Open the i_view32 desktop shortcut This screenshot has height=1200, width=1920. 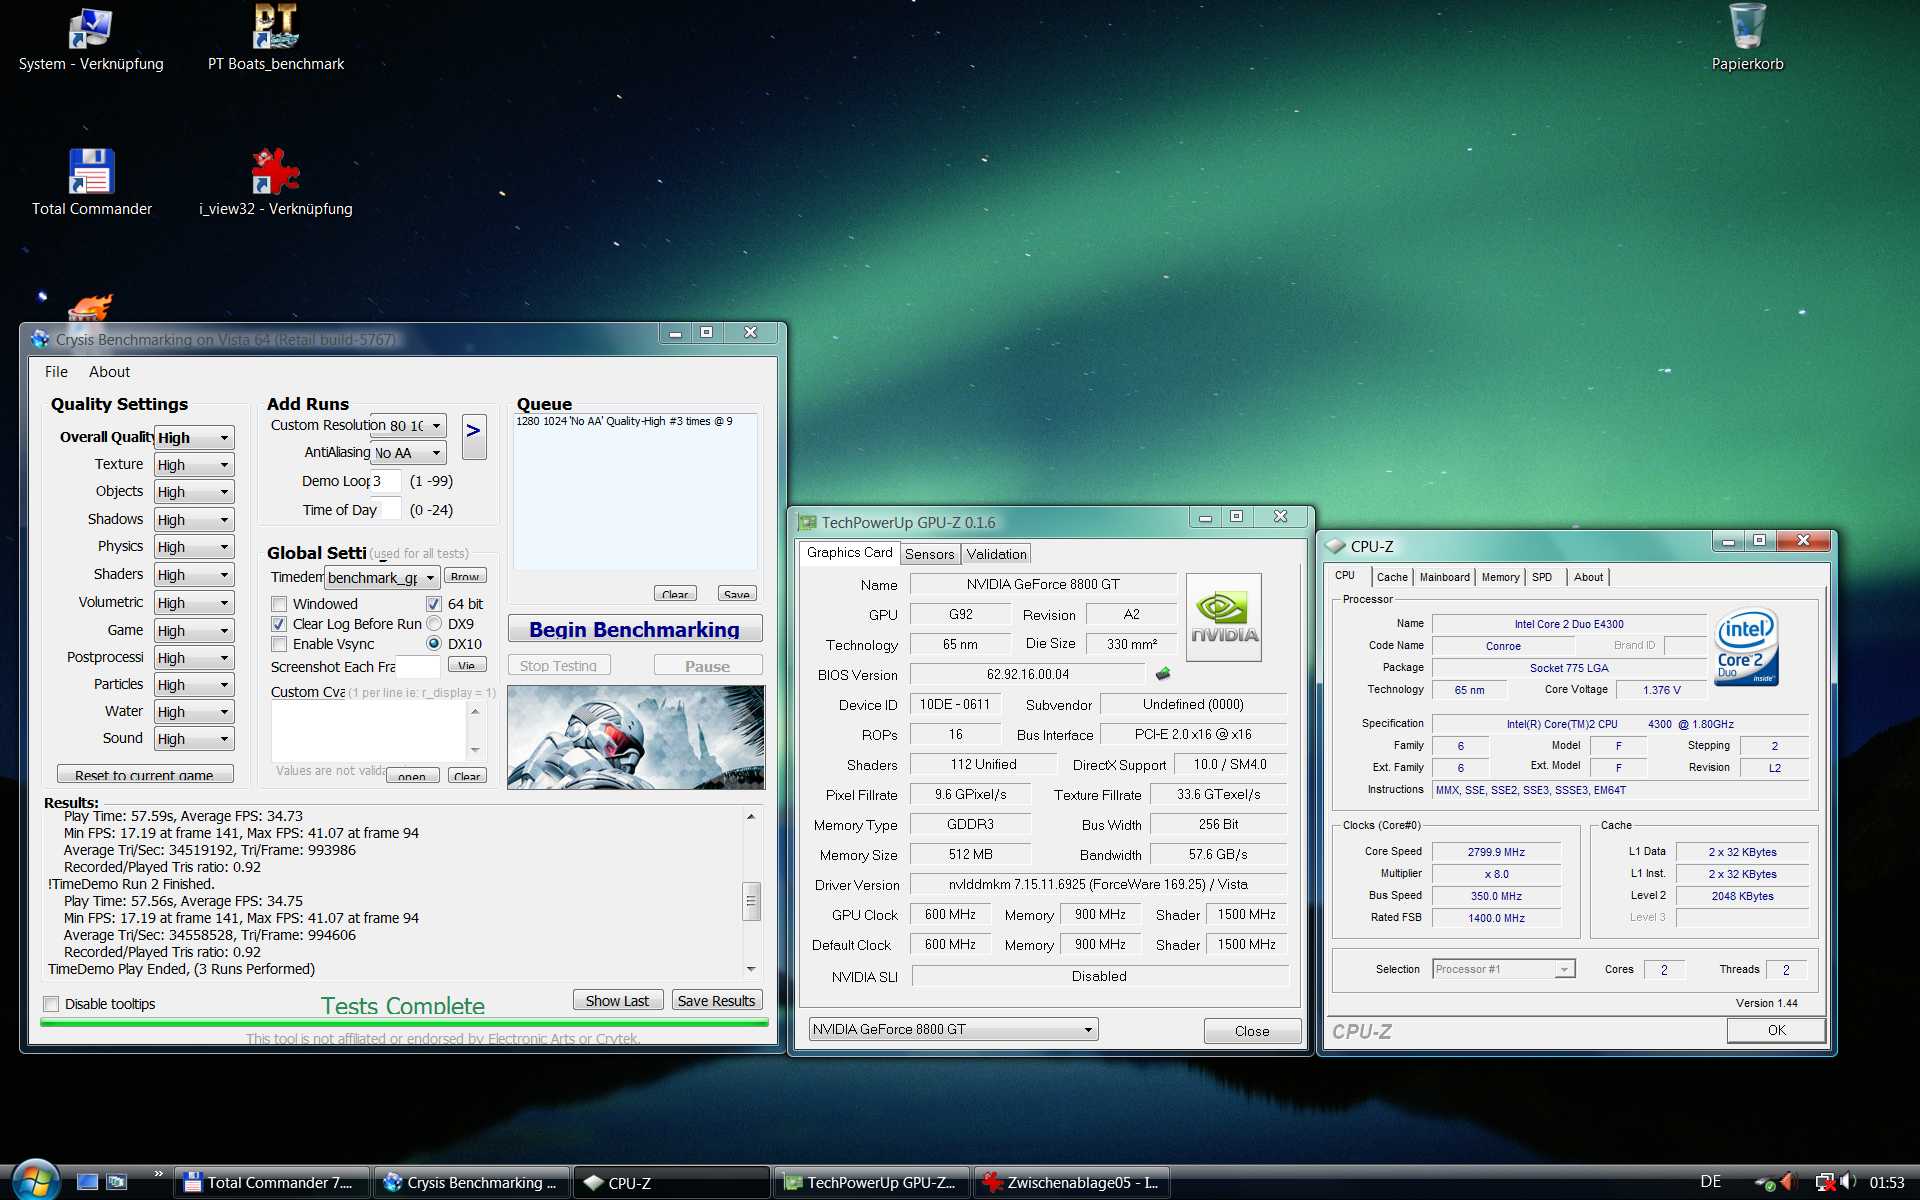275,172
